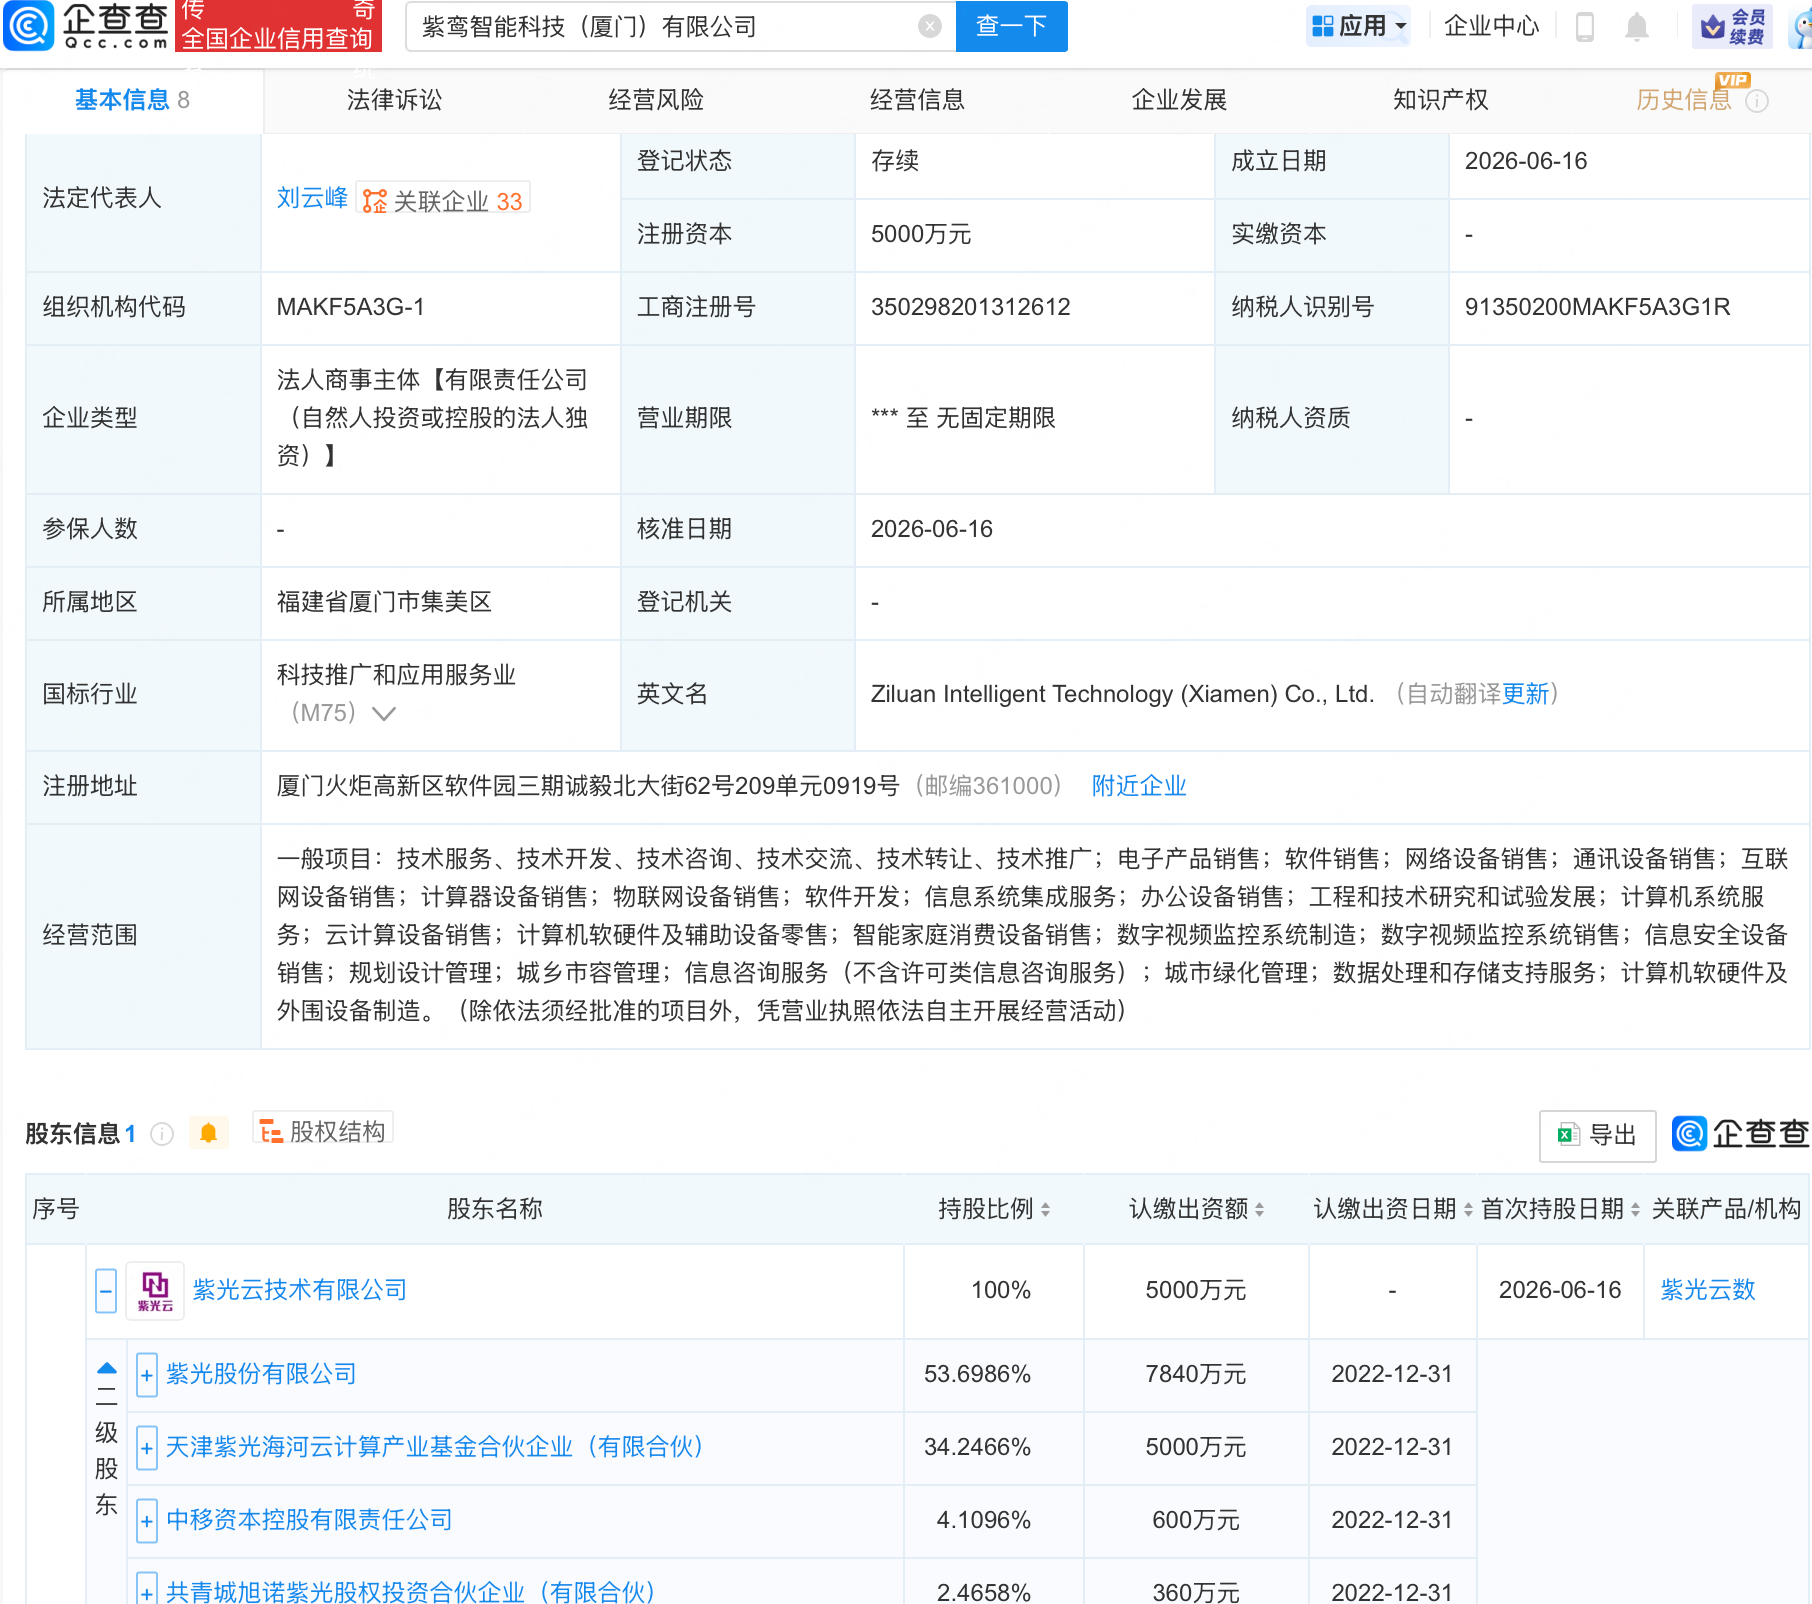This screenshot has height=1604, width=1812.
Task: Switch to the 法律诉讼 tab
Action: pyautogui.click(x=394, y=100)
